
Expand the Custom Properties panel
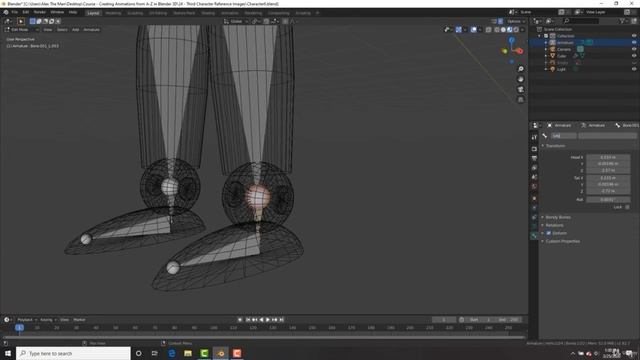(x=562, y=241)
